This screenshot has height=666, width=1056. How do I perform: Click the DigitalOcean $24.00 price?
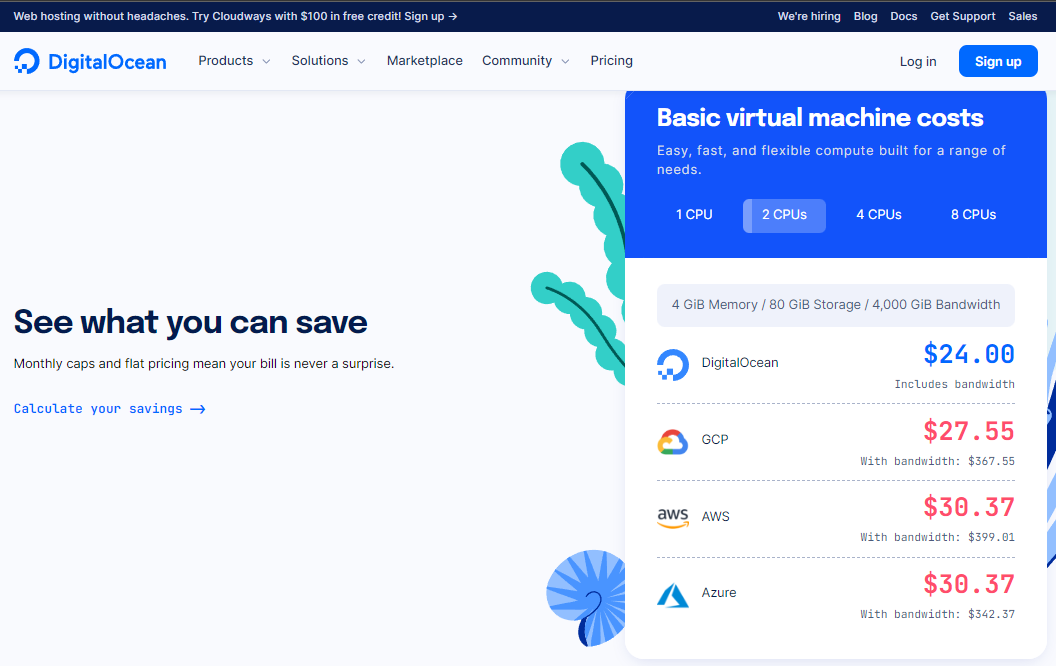click(x=968, y=354)
